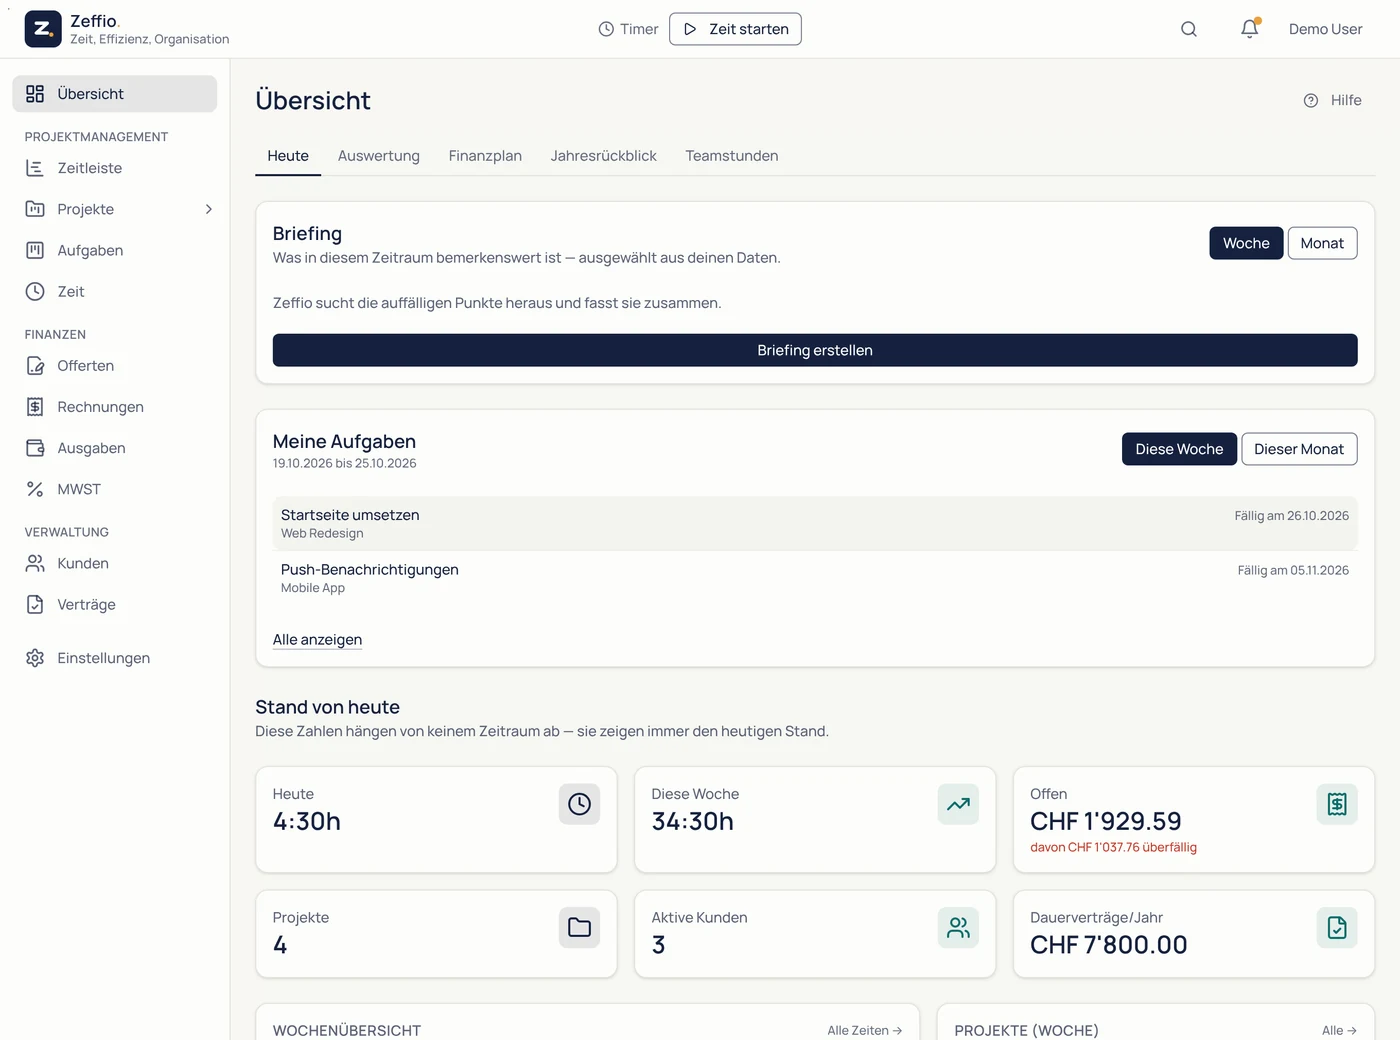Image resolution: width=1400 pixels, height=1040 pixels.
Task: Select Monat for the Briefing period
Action: [x=1322, y=243]
